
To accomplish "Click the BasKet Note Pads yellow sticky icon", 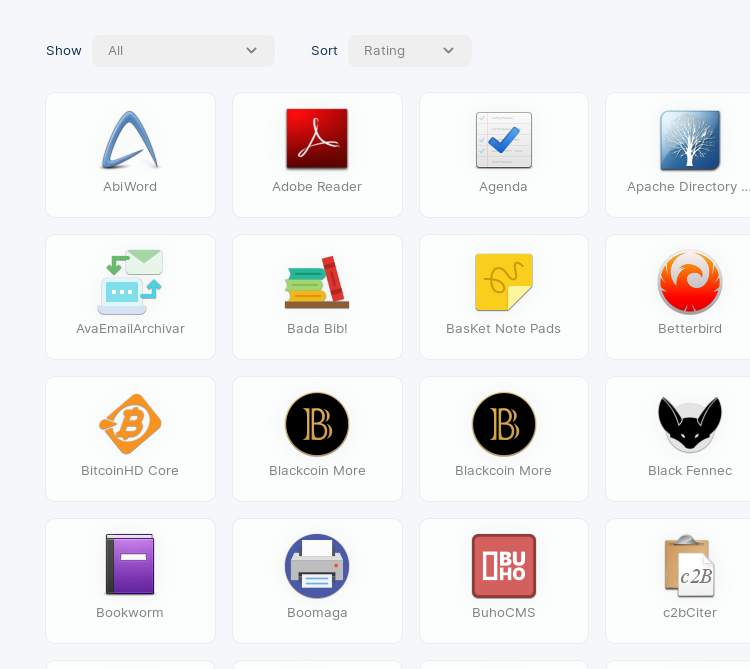I will click(x=504, y=282).
